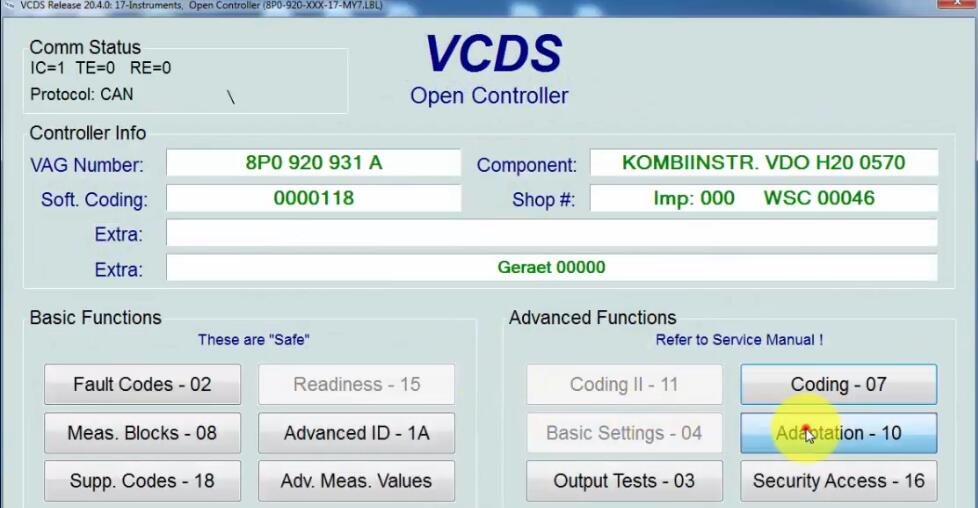The image size is (978, 508).
Task: Open Adv. Meas. Values
Action: coord(357,481)
